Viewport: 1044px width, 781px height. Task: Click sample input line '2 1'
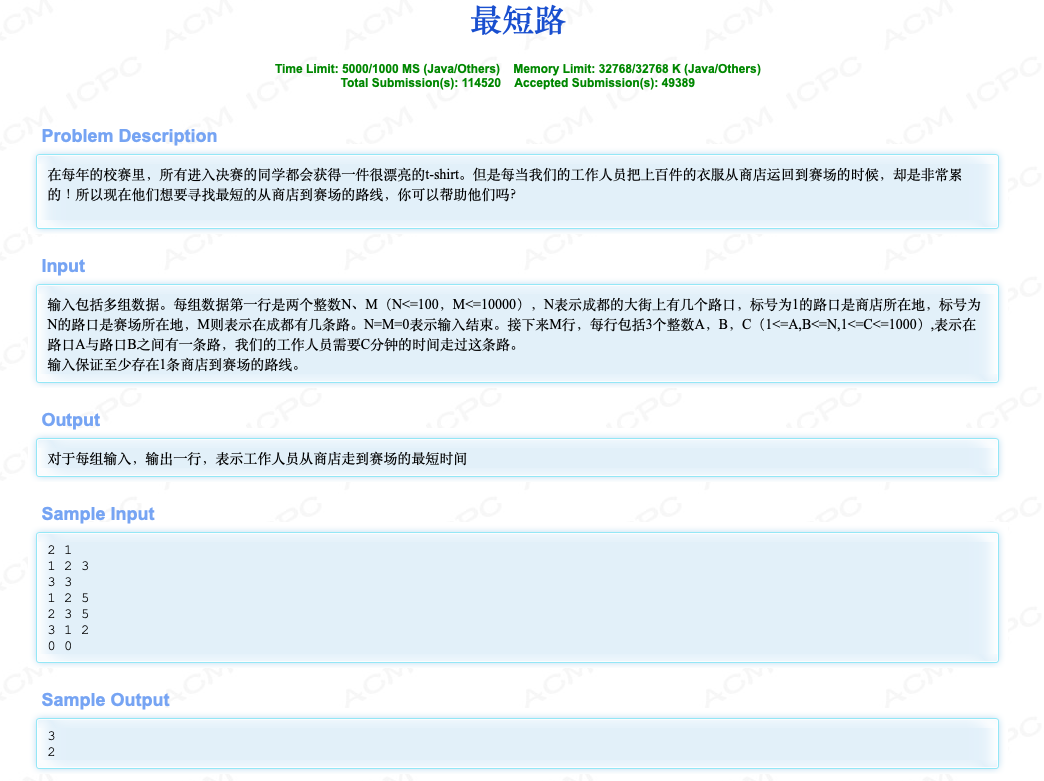[59, 550]
